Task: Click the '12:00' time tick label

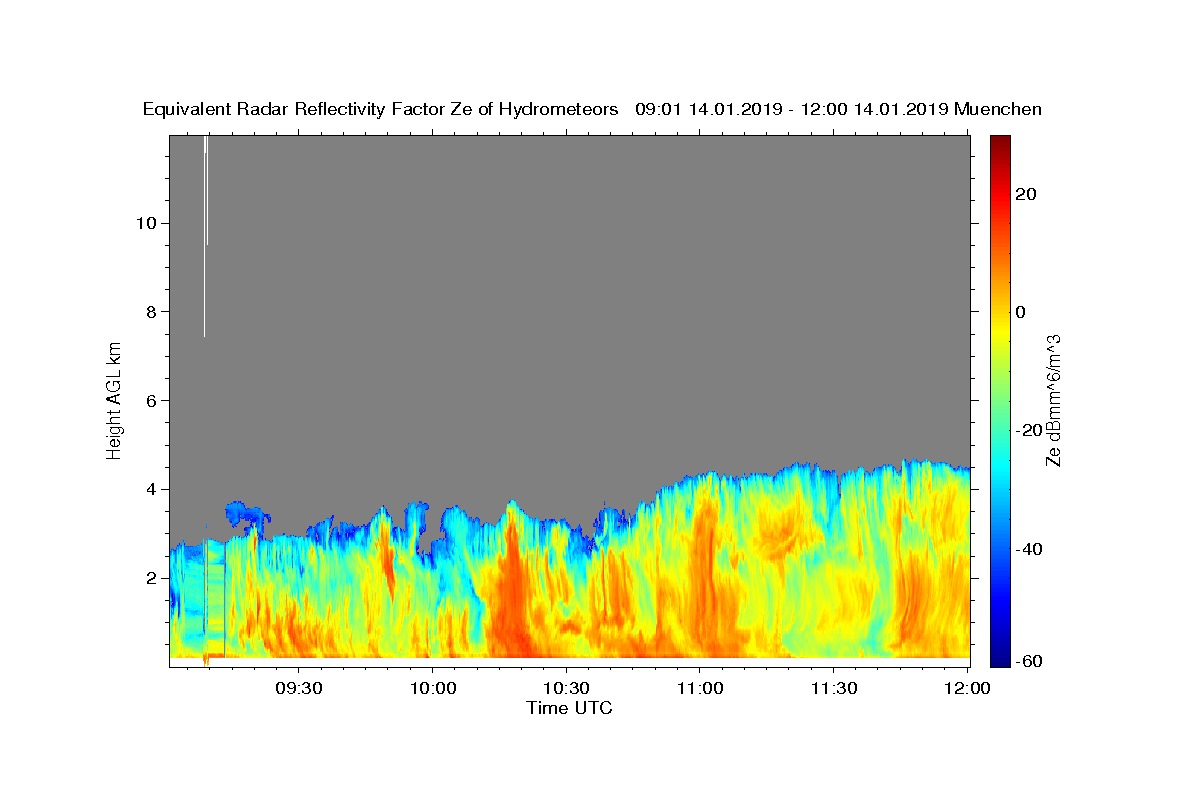Action: pos(967,688)
